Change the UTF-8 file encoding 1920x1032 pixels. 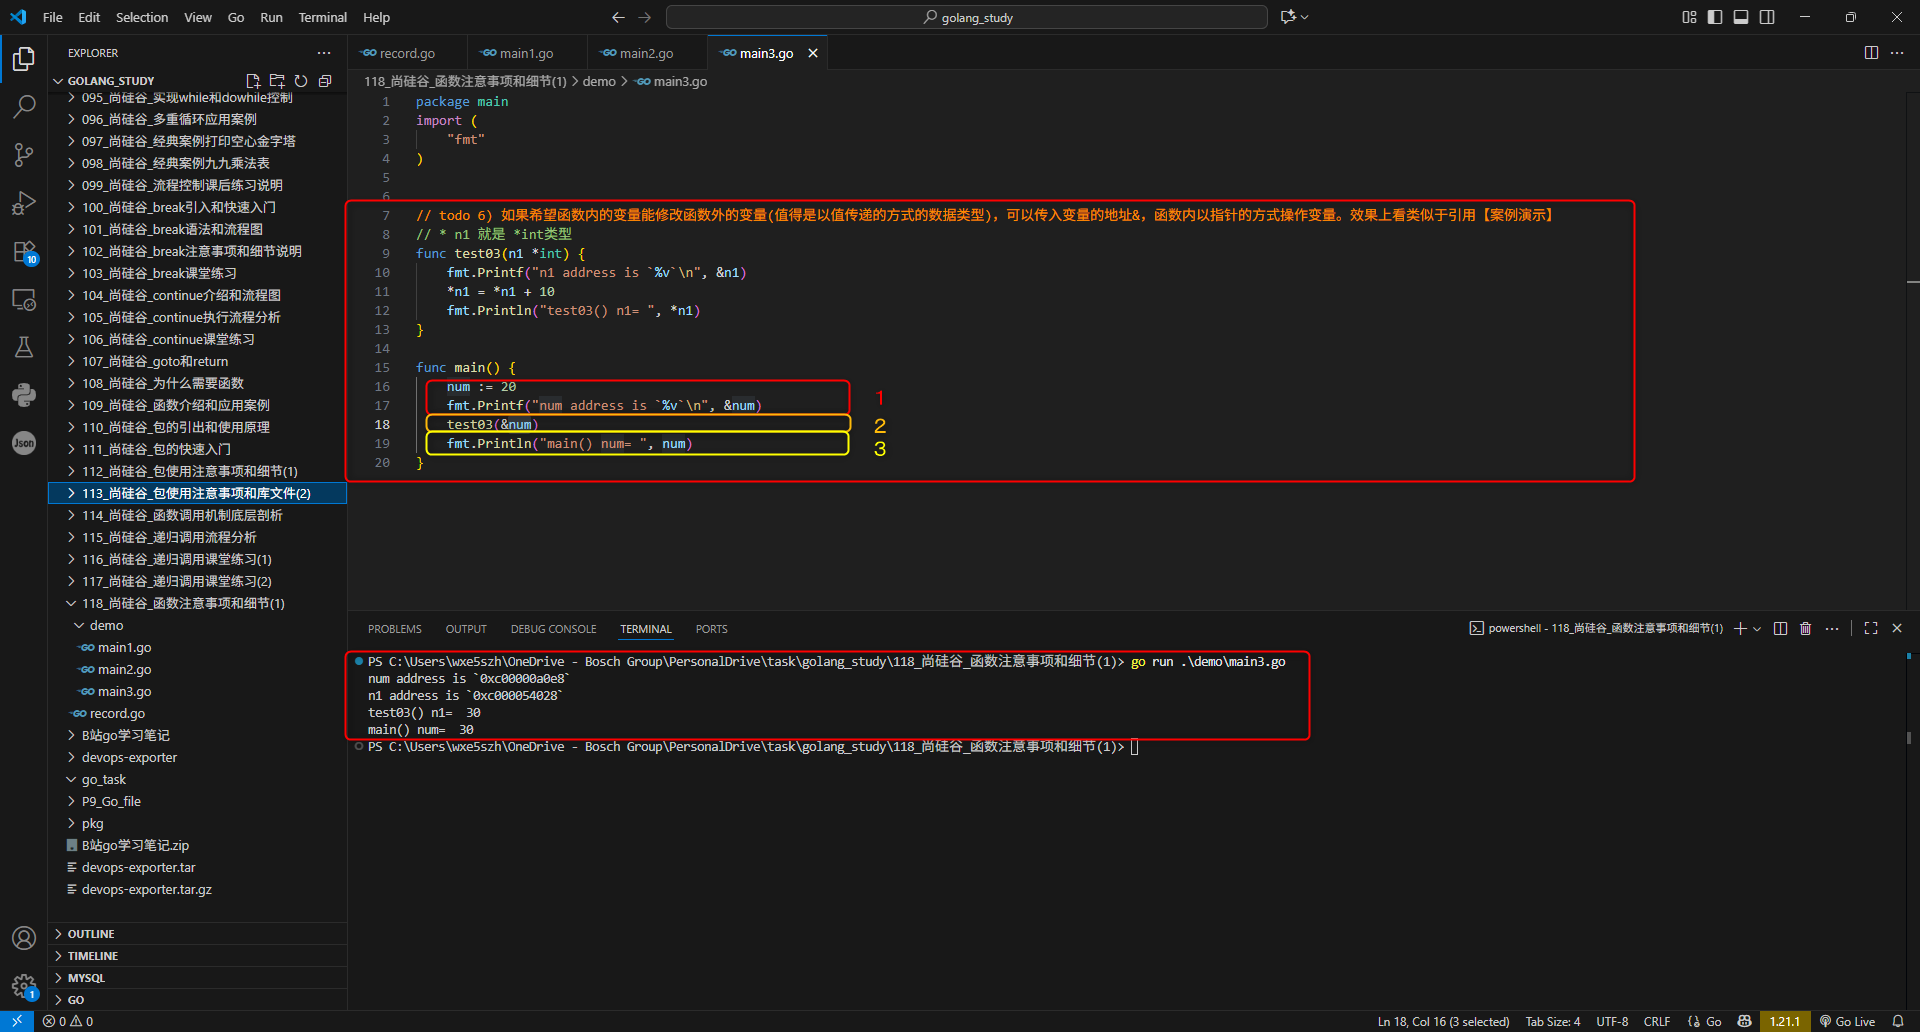[1612, 1022]
